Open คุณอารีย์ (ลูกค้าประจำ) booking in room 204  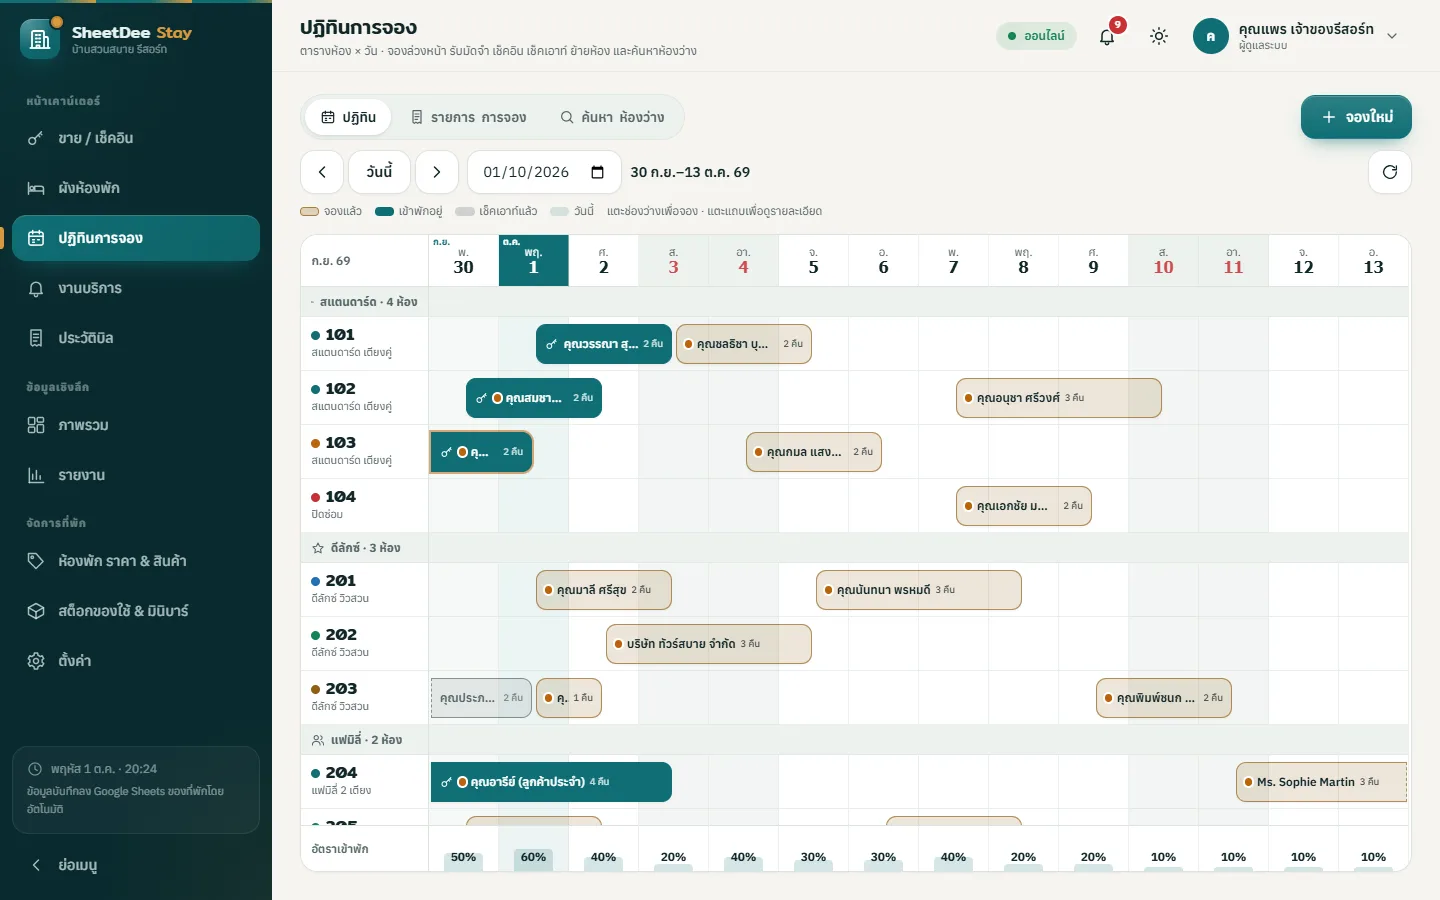pyautogui.click(x=551, y=782)
